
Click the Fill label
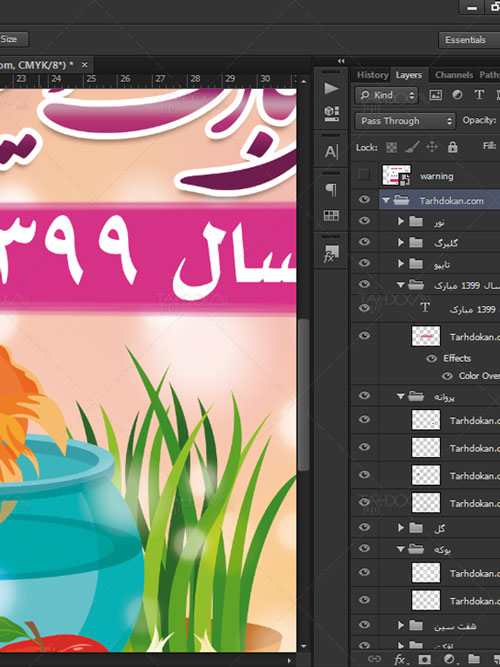pos(489,146)
